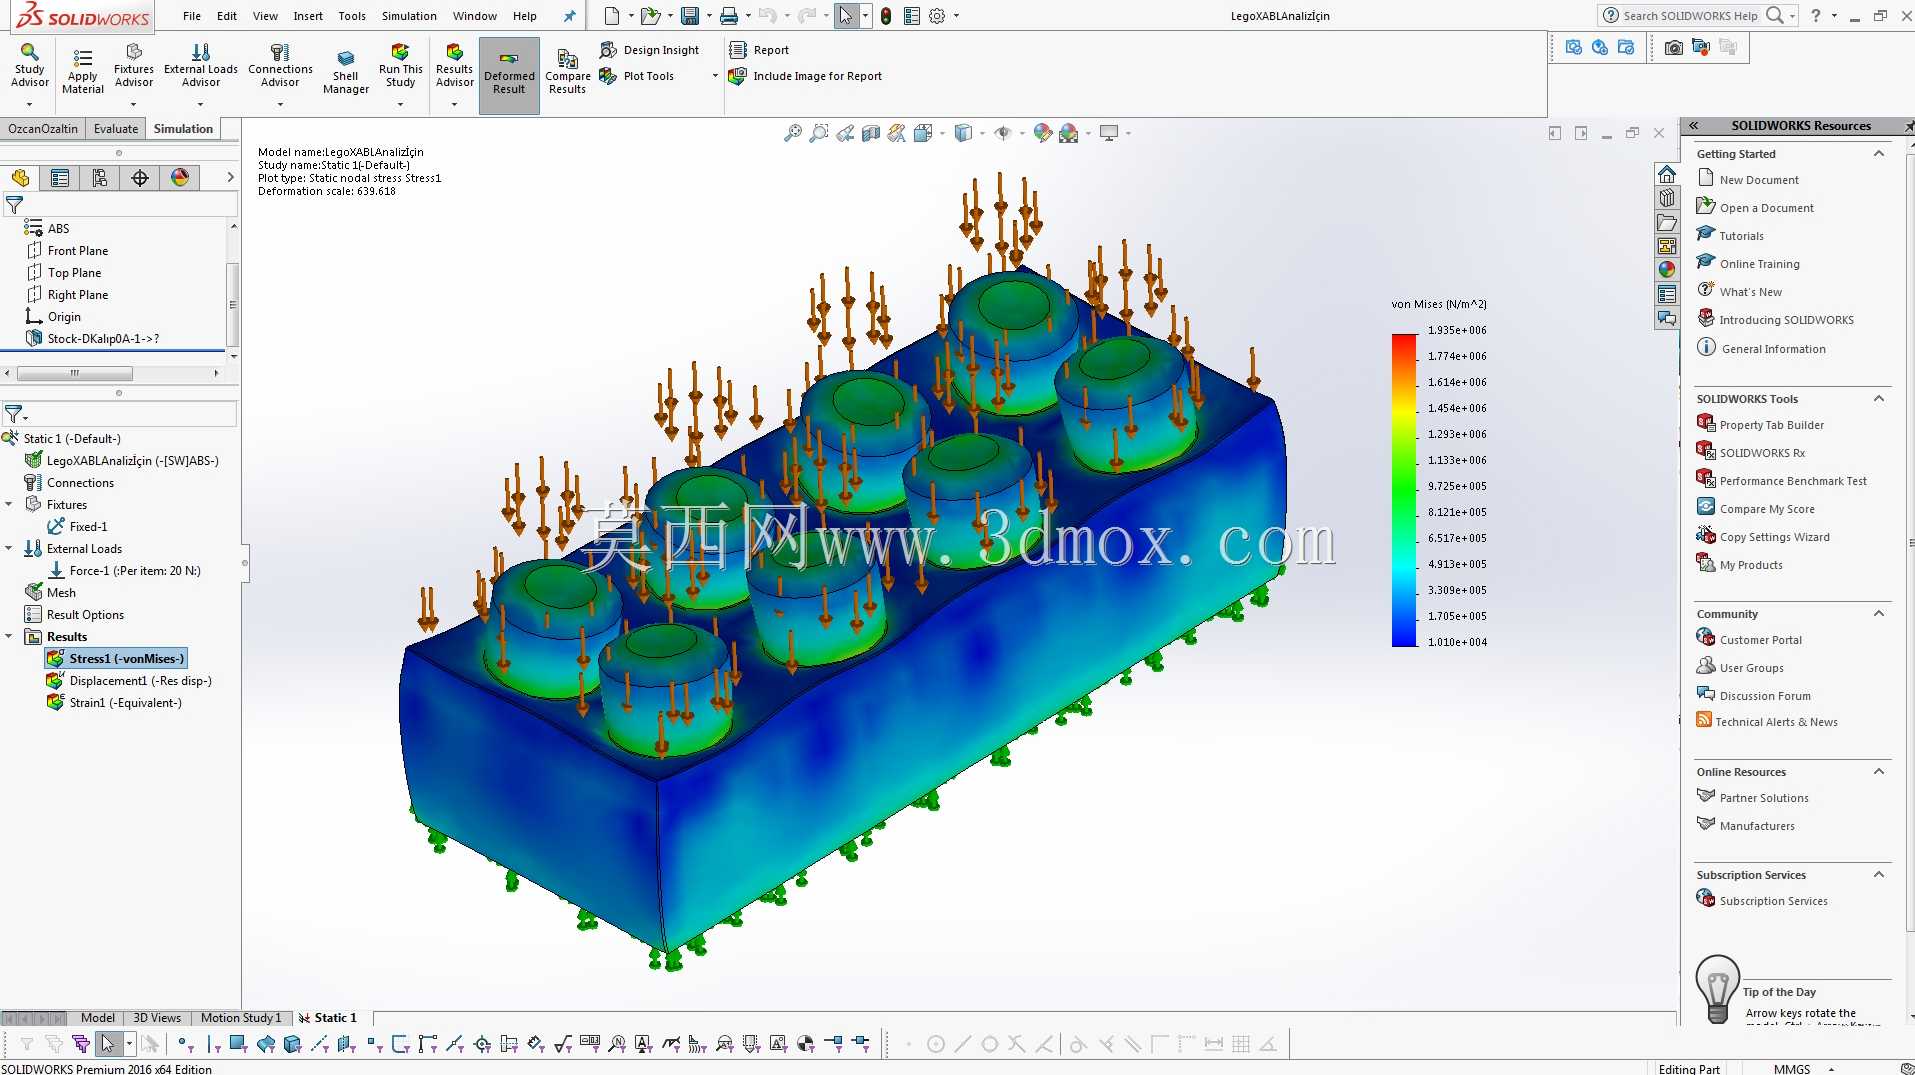Select Force-1 load in tree
This screenshot has width=1915, height=1075.
tap(124, 571)
